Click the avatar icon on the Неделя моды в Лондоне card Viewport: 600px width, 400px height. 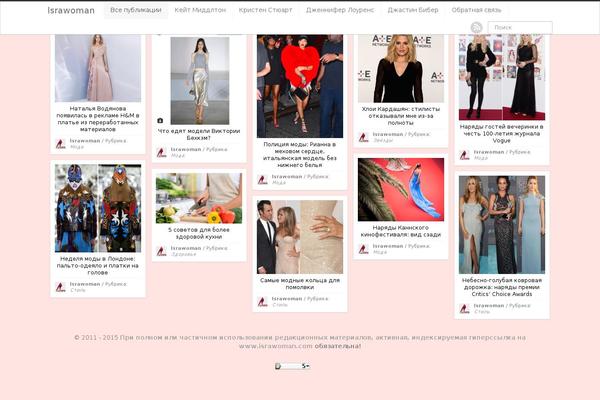point(60,287)
